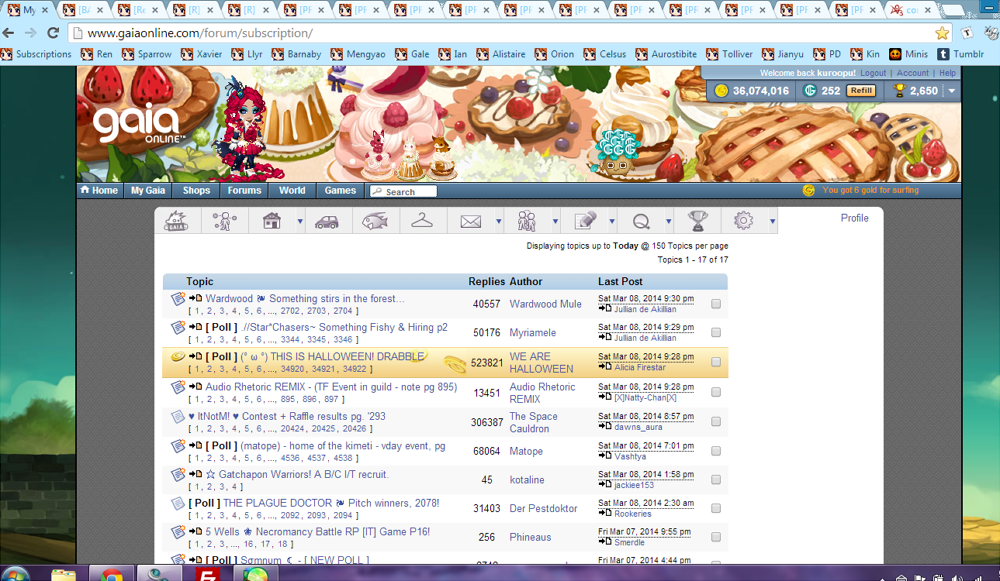The width and height of the screenshot is (1000, 581).
Task: Open Windows Explorer folder in taskbar
Action: point(63,574)
